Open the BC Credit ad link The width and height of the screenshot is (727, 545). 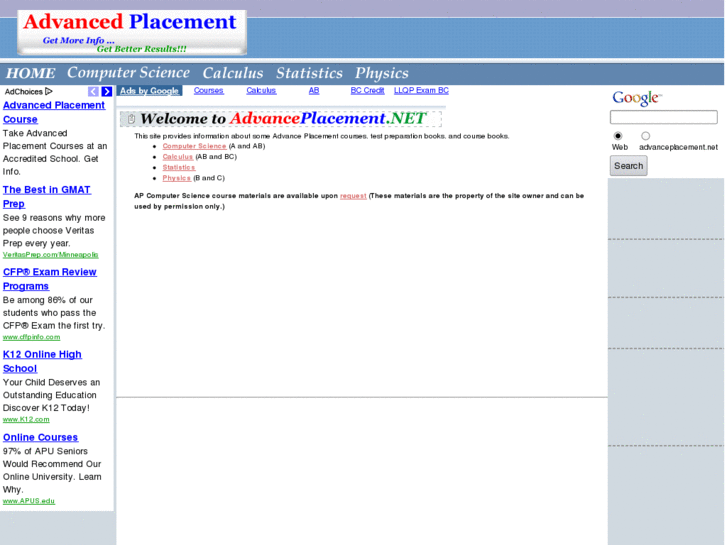pos(367,90)
